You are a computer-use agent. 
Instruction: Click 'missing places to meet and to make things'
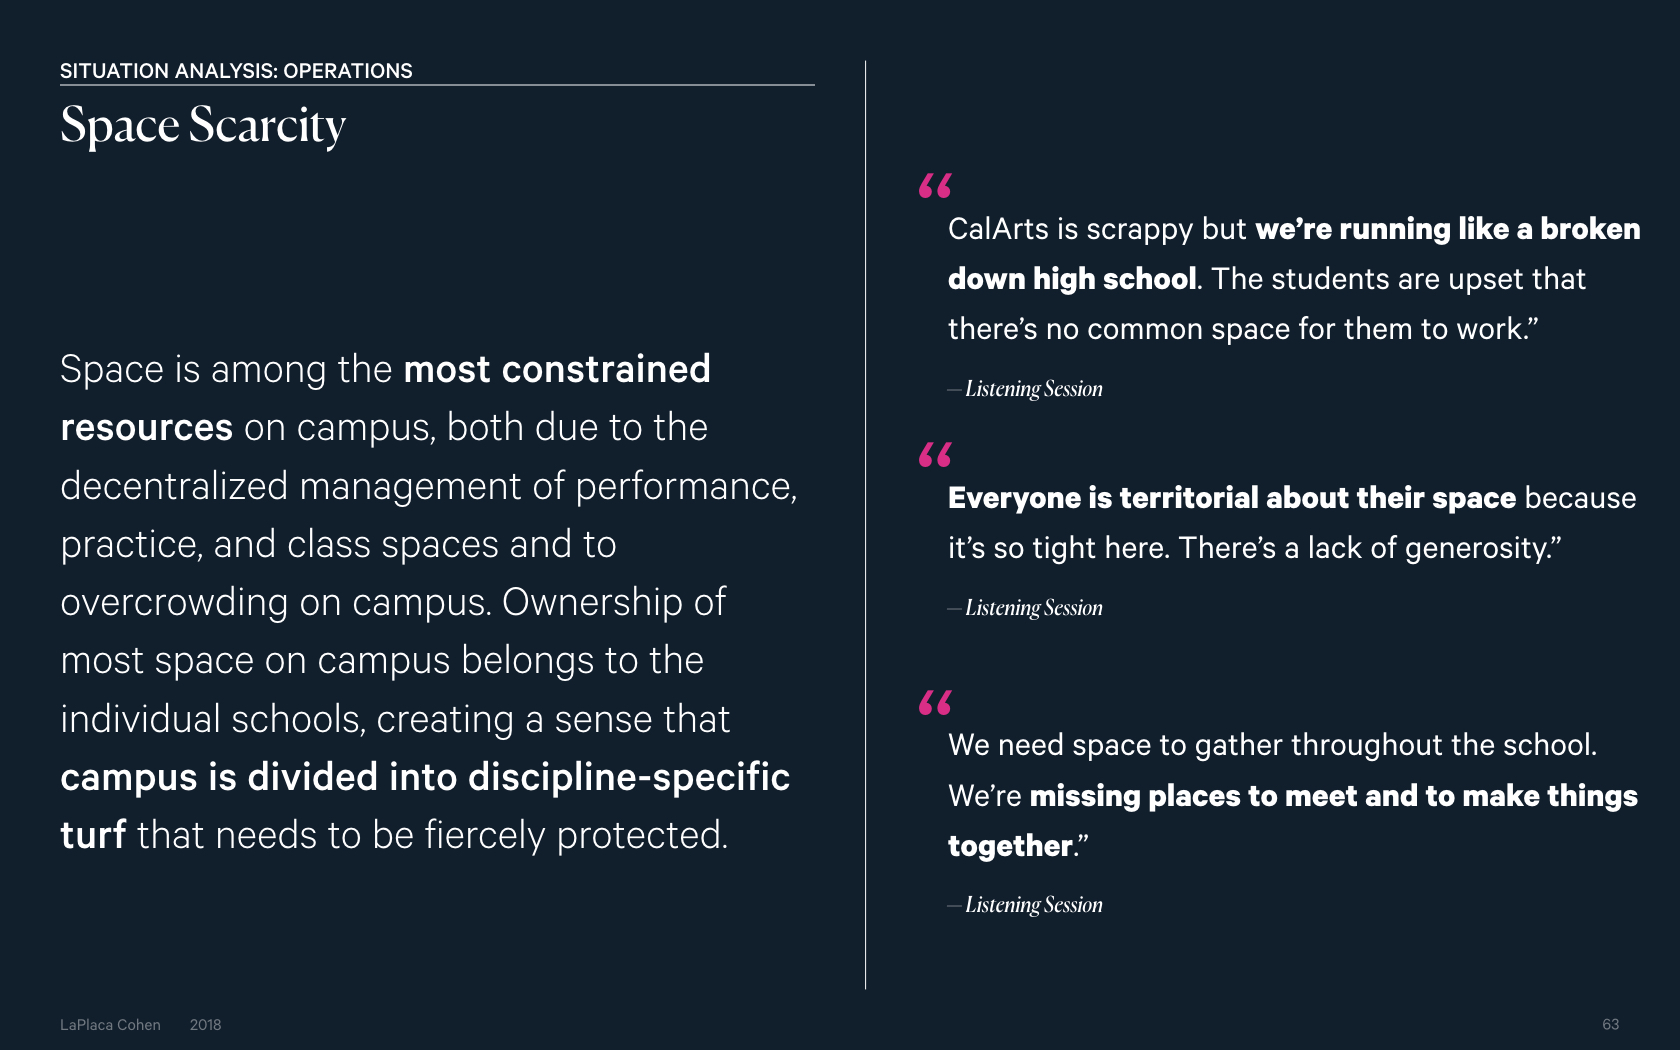[1334, 796]
